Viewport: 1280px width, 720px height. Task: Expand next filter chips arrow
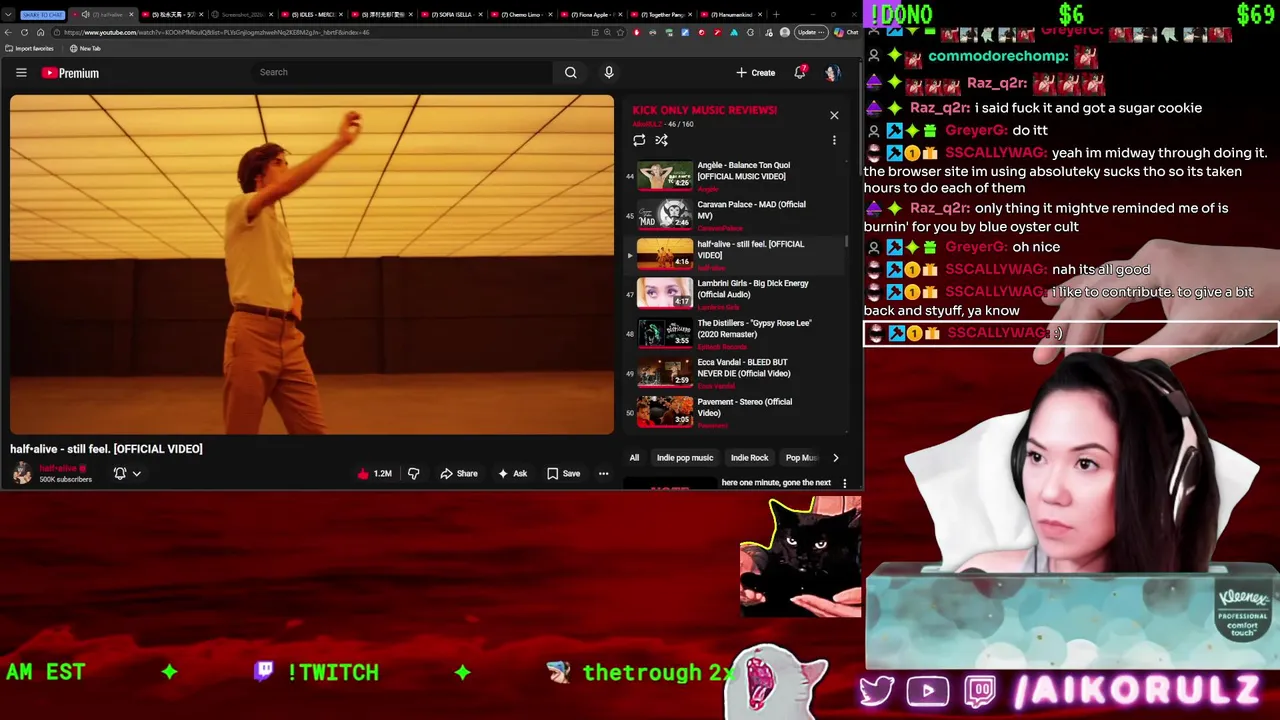(836, 457)
